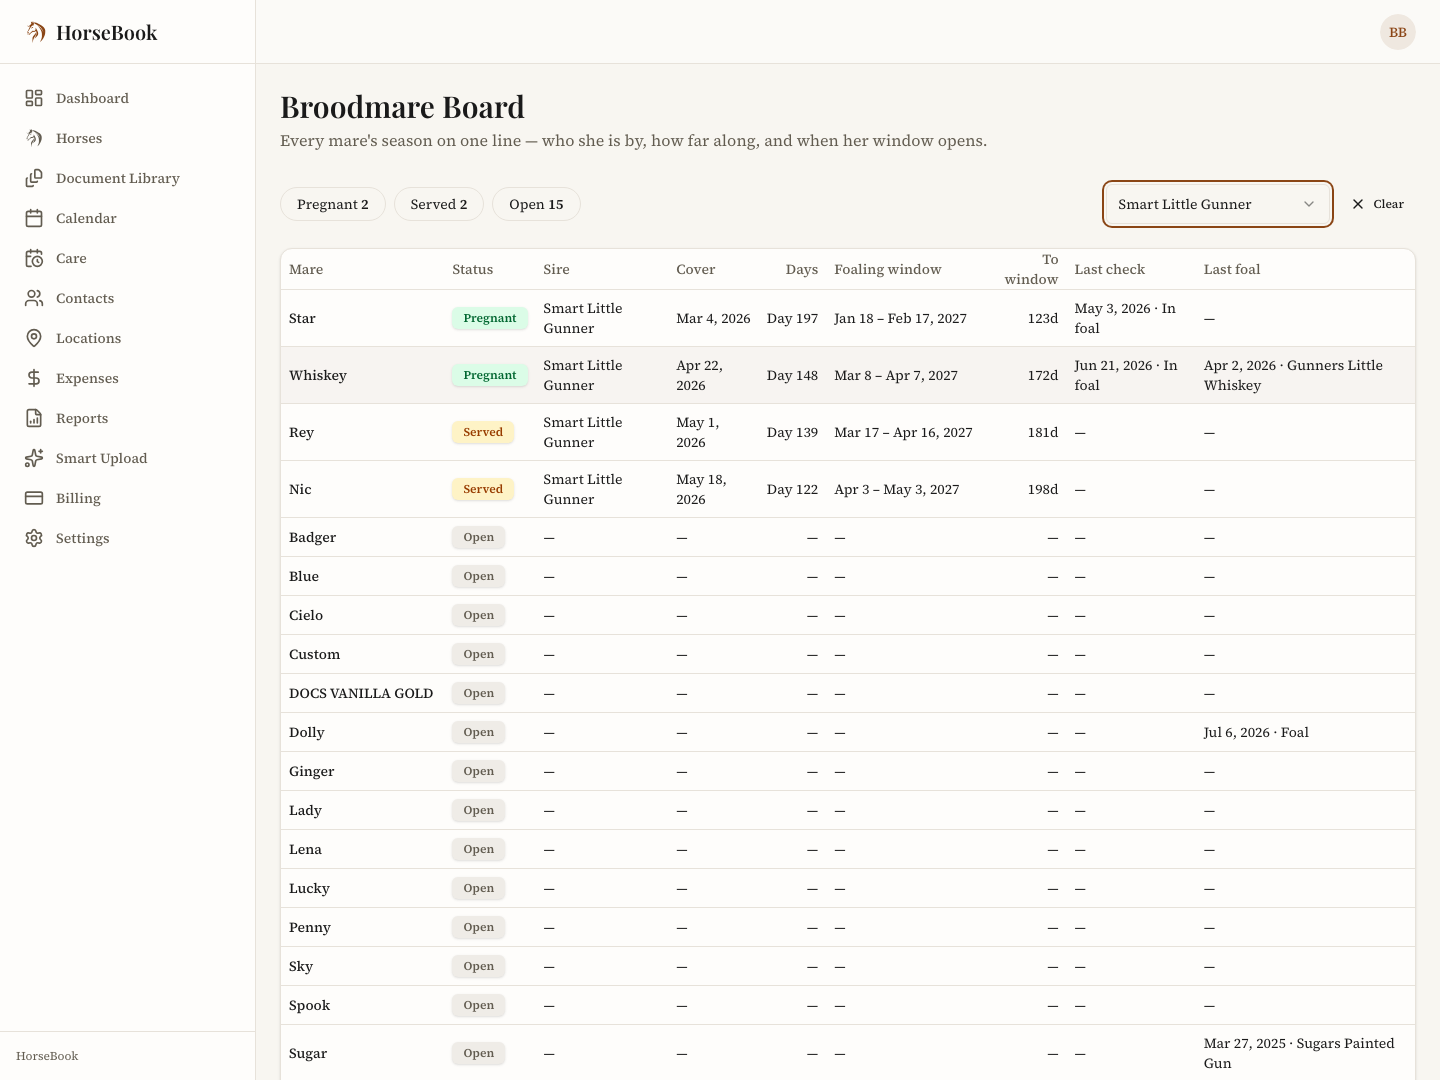Click Dolly's last foal Jul 6, 2026

(x=1256, y=732)
